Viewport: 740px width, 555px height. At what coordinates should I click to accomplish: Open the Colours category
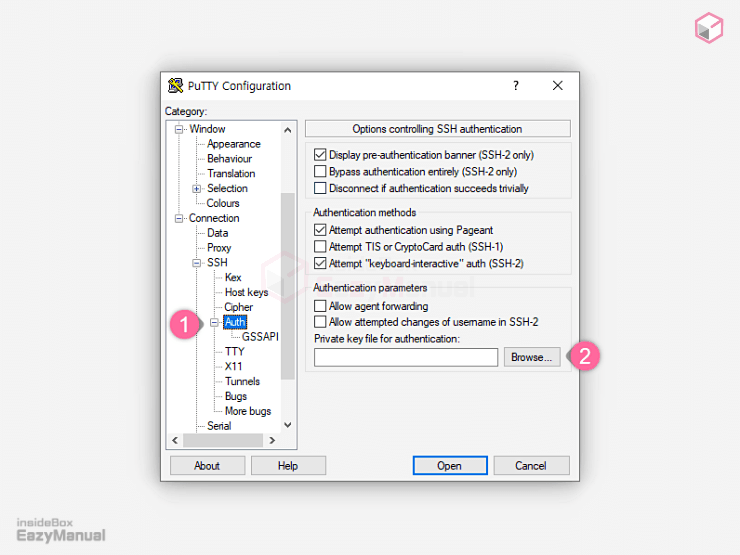coord(223,203)
